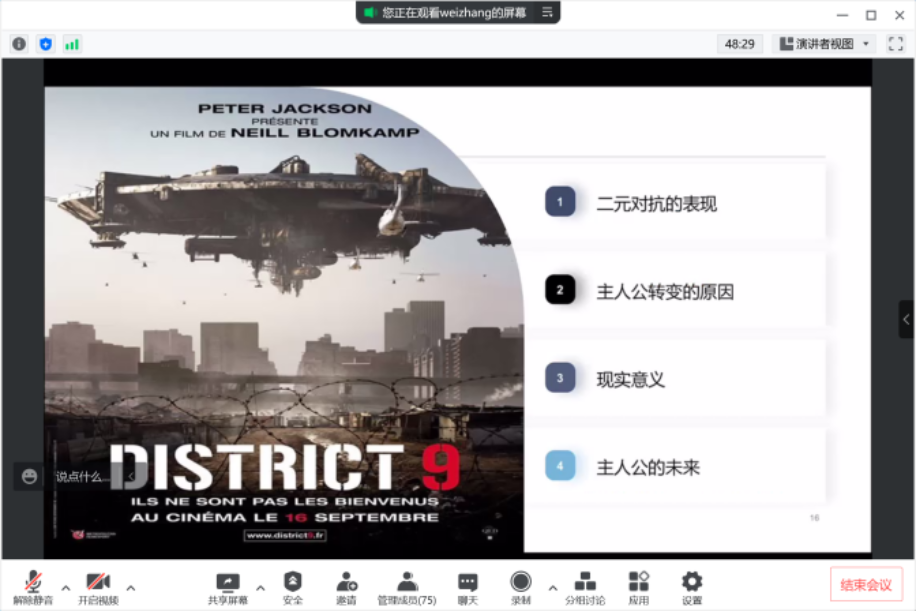Open audio options arrow next to microphone
Viewport: 917px width, 611px height.
66,588
